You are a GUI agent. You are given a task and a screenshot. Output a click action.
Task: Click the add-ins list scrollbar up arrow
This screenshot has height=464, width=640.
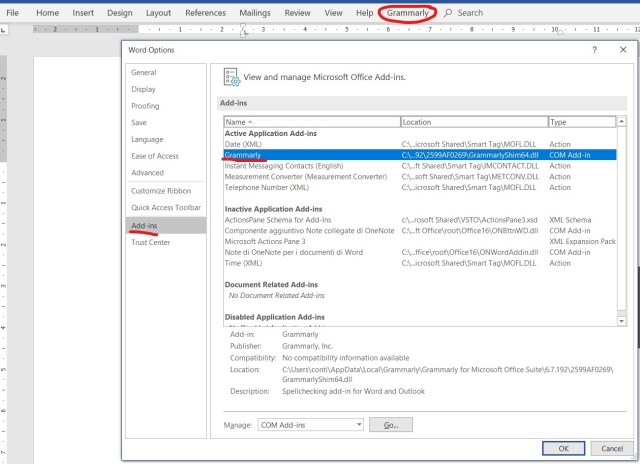click(x=623, y=122)
